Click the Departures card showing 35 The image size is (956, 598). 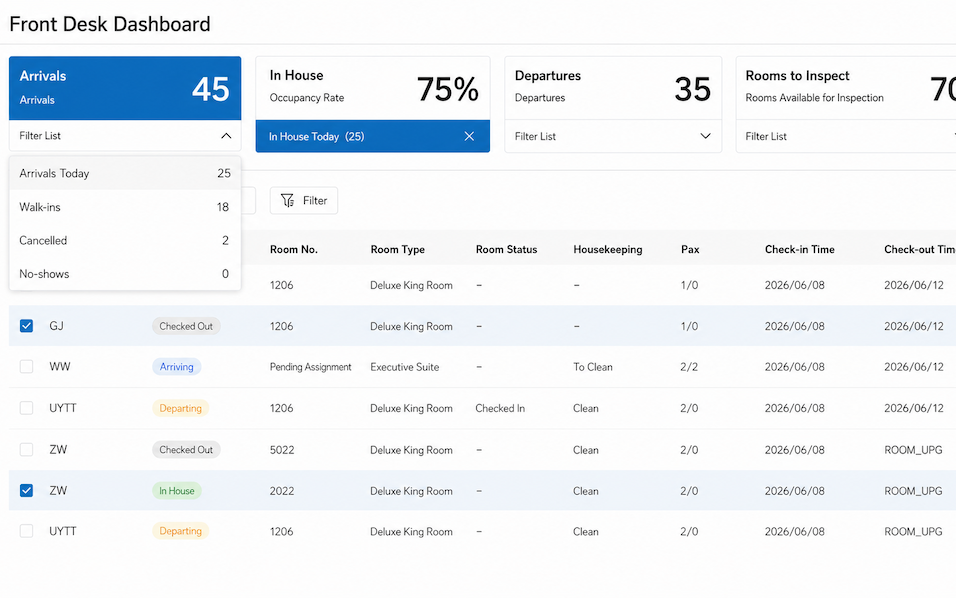click(x=613, y=88)
